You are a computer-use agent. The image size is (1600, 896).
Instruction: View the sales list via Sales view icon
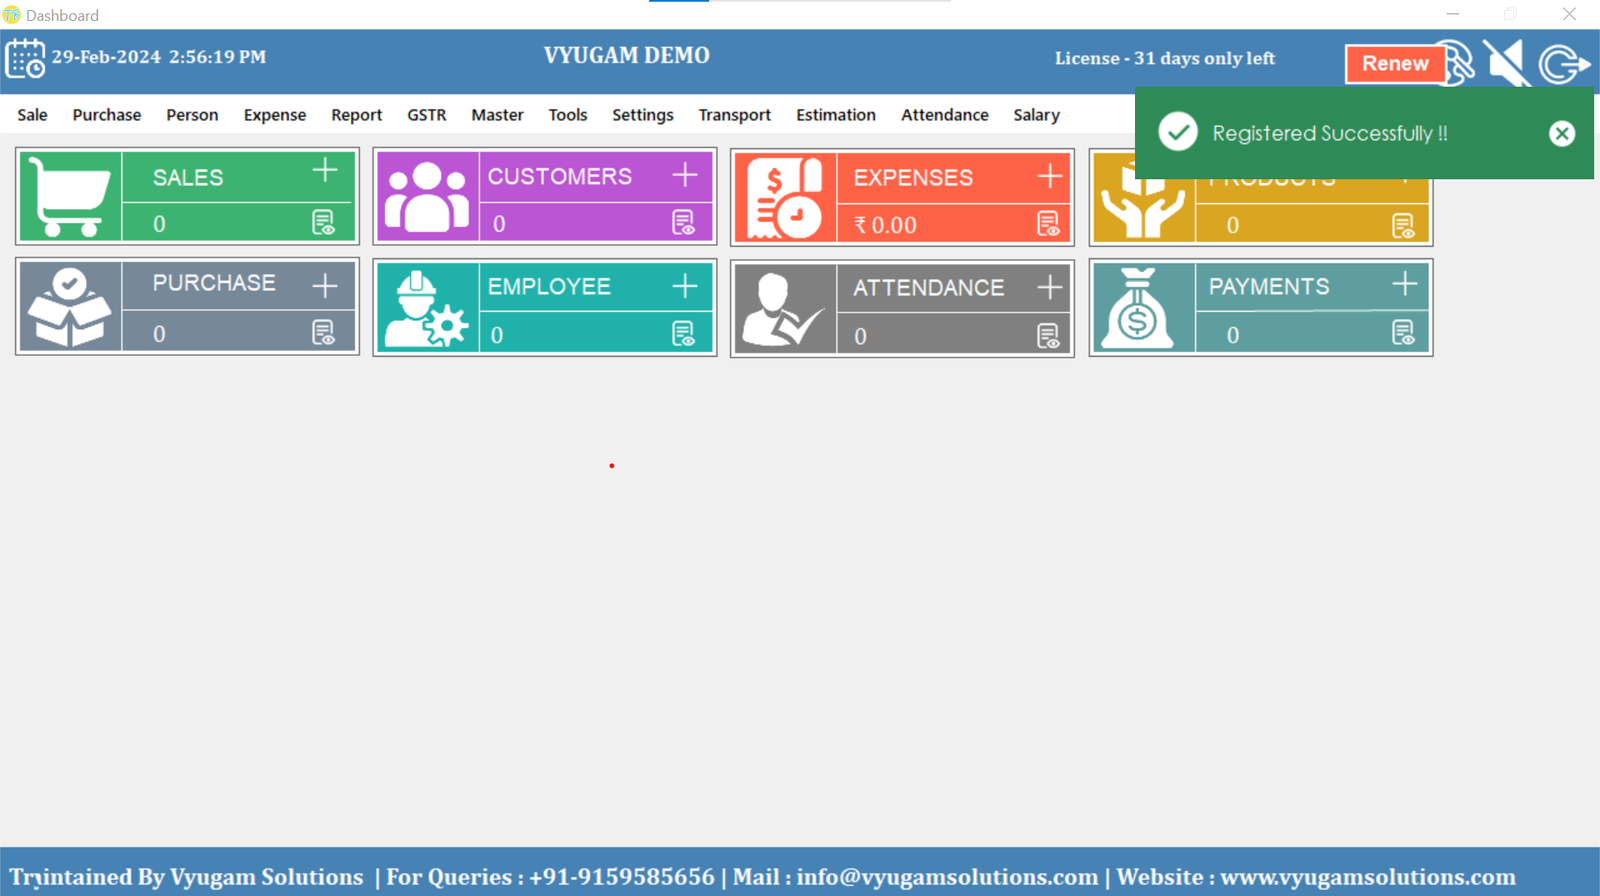pyautogui.click(x=323, y=223)
